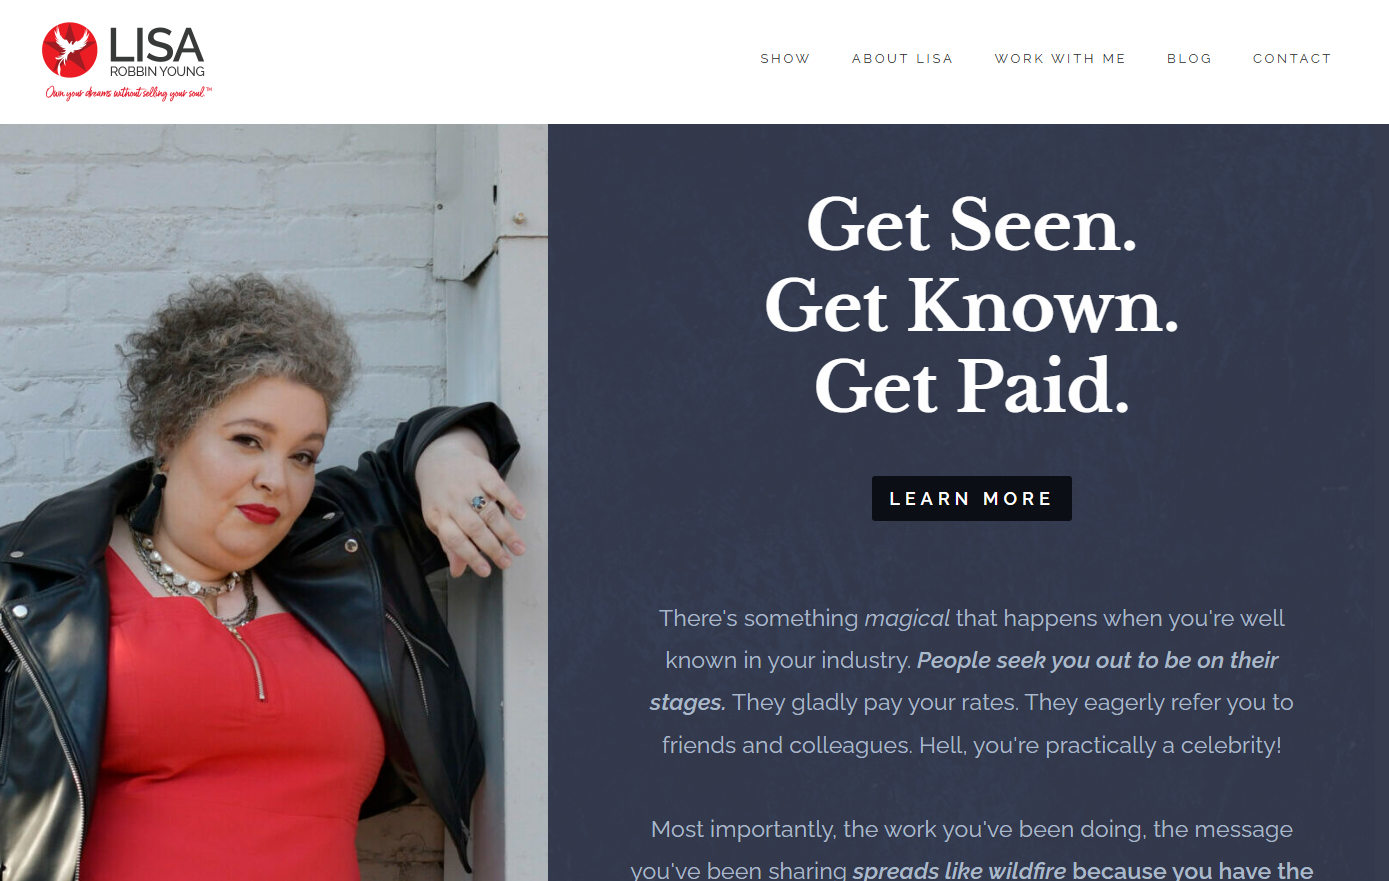1389x881 pixels.
Task: Click the 'Get Paid.' headline
Action: tap(972, 386)
